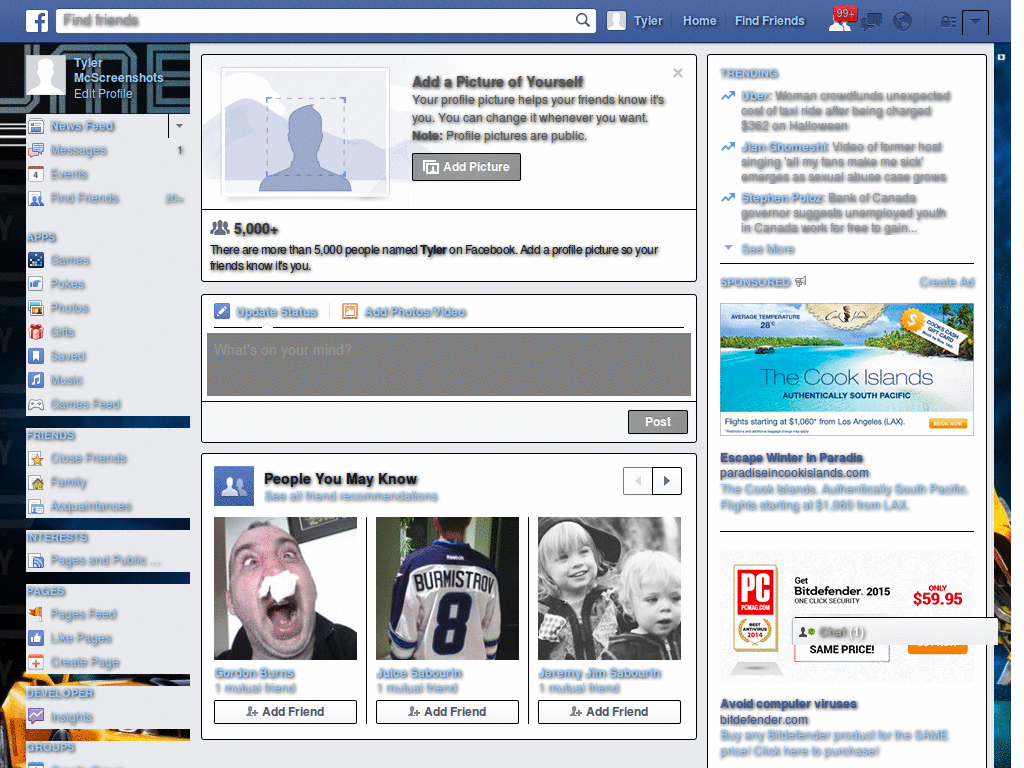Expand the News Feed options arrow

pyautogui.click(x=179, y=126)
